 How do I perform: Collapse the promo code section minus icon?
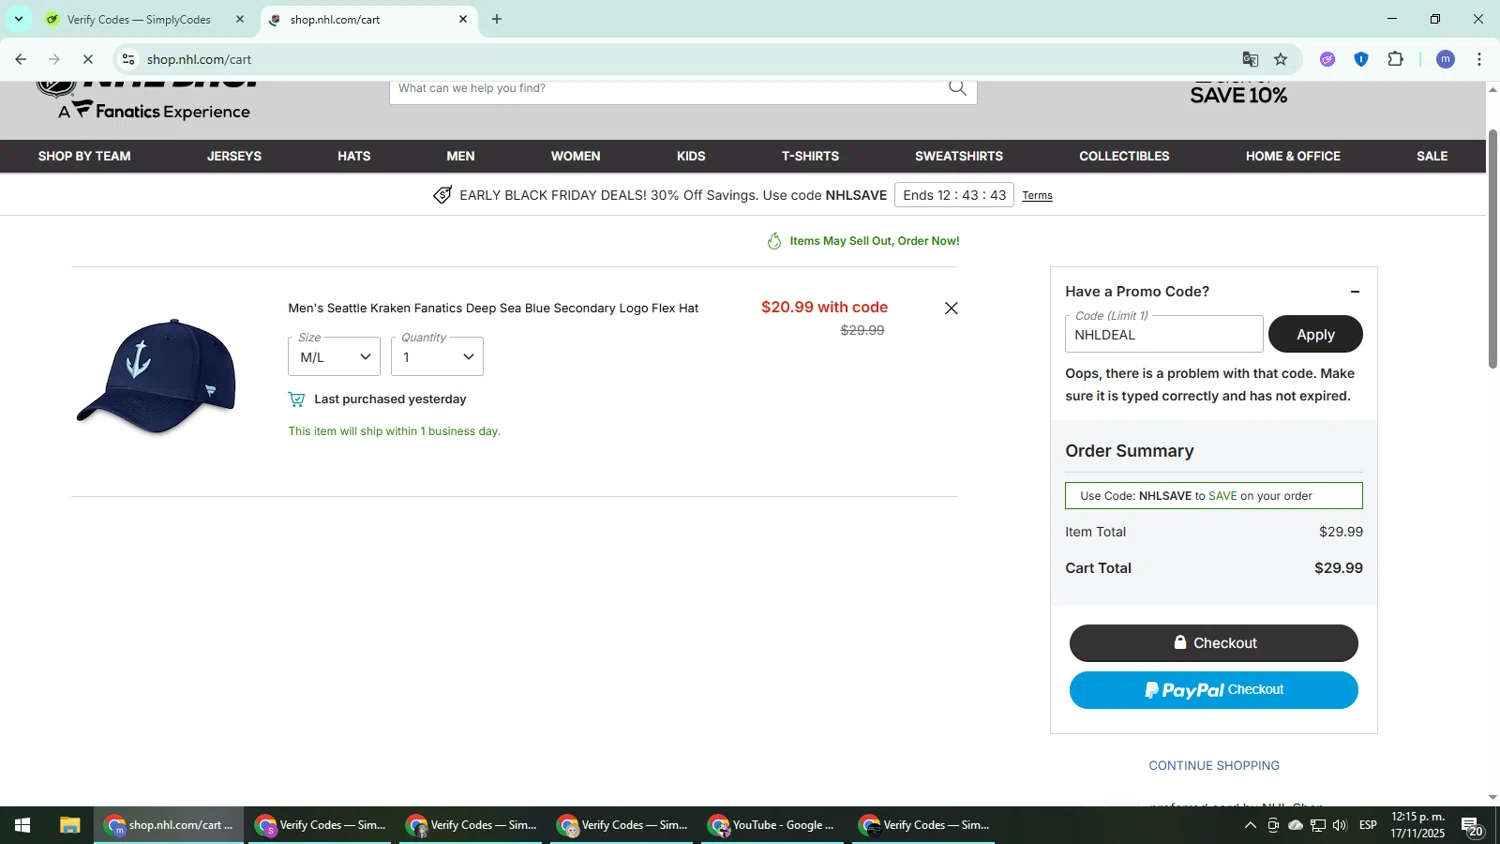tap(1355, 292)
